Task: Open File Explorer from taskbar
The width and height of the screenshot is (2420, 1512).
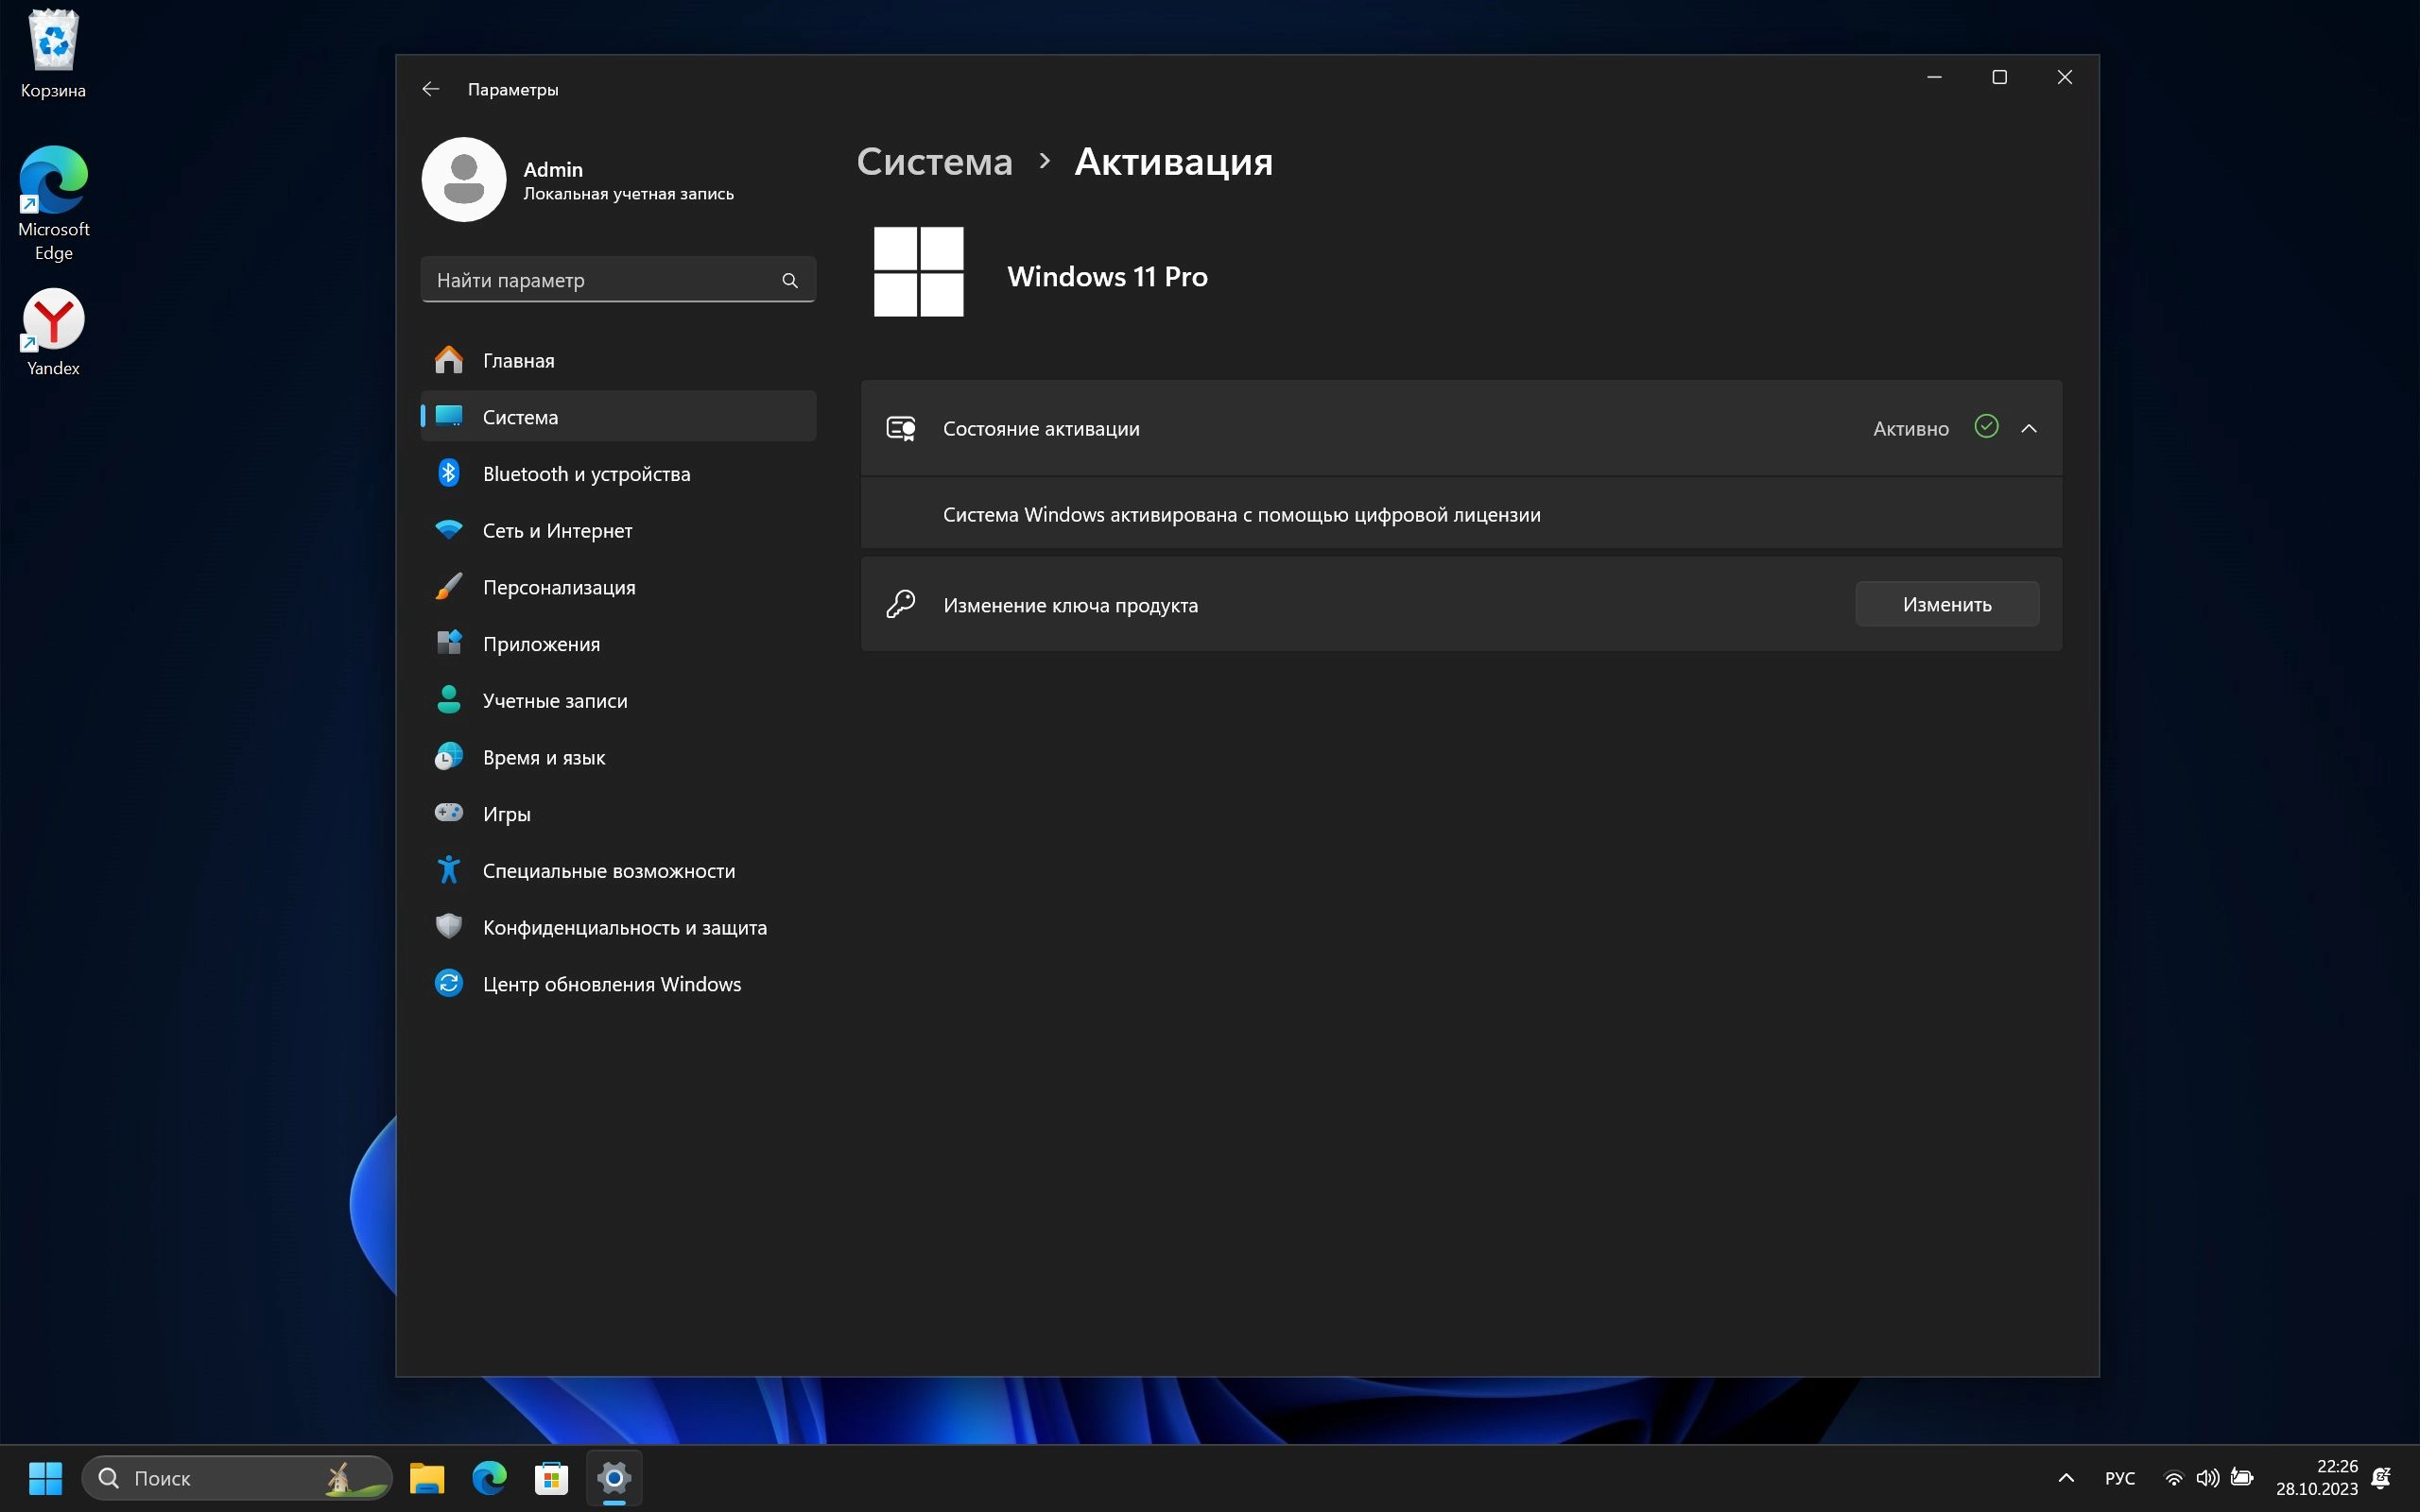Action: pyautogui.click(x=427, y=1478)
